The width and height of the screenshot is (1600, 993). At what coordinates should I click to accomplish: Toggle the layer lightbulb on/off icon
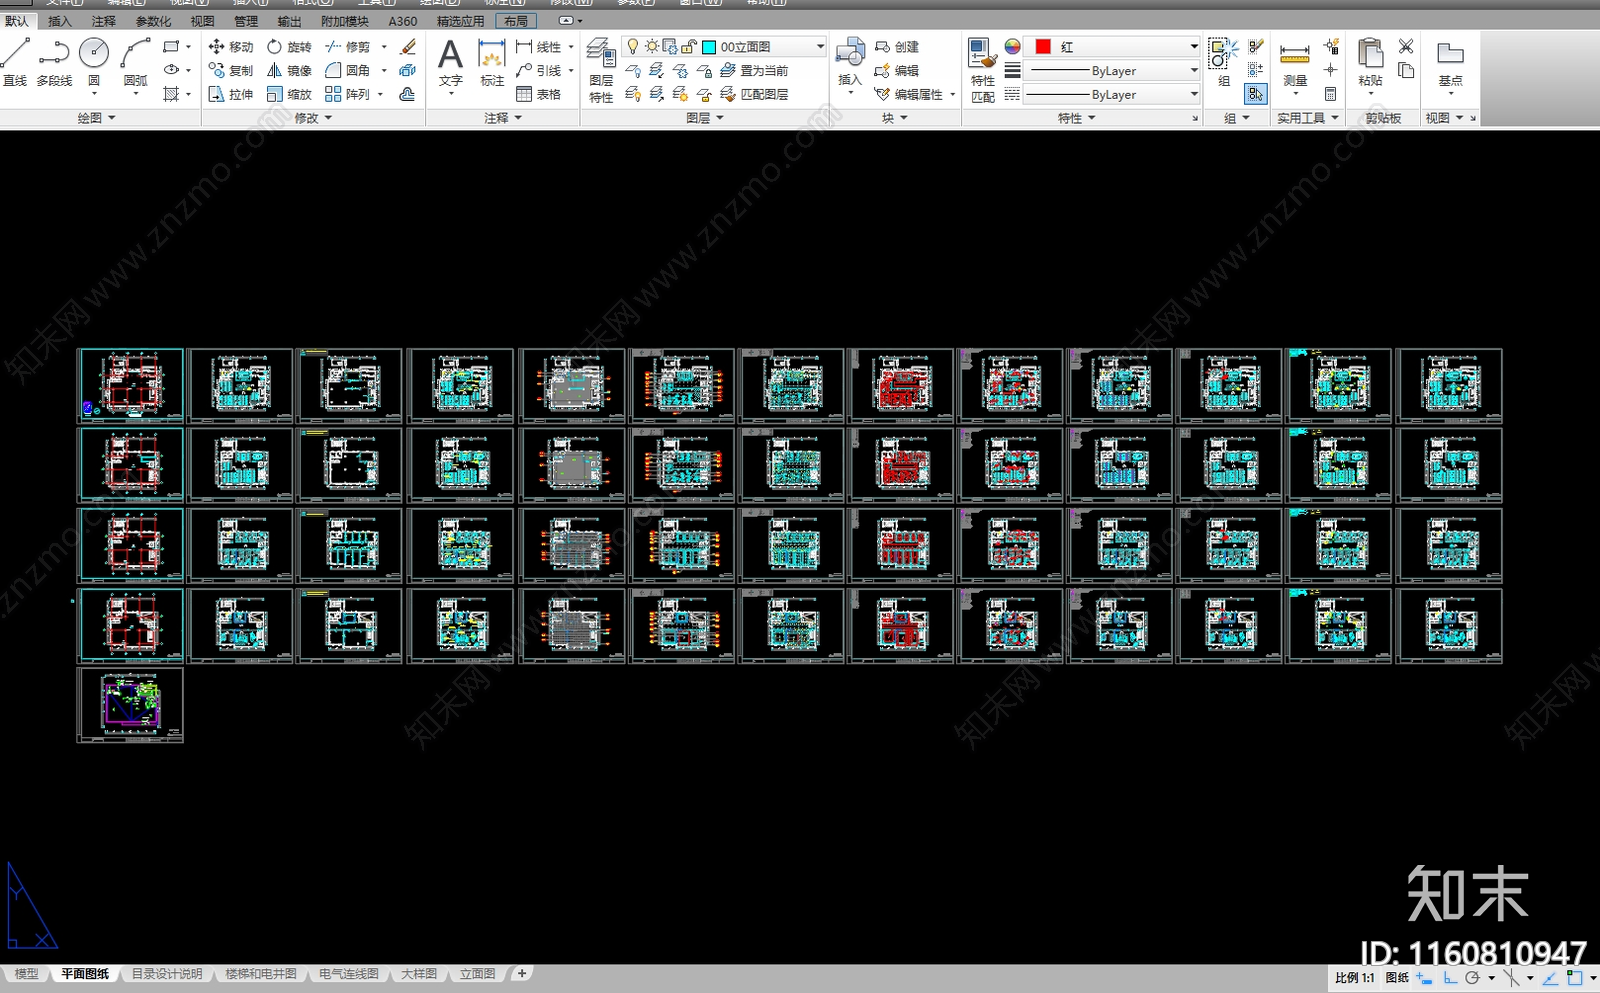point(633,47)
